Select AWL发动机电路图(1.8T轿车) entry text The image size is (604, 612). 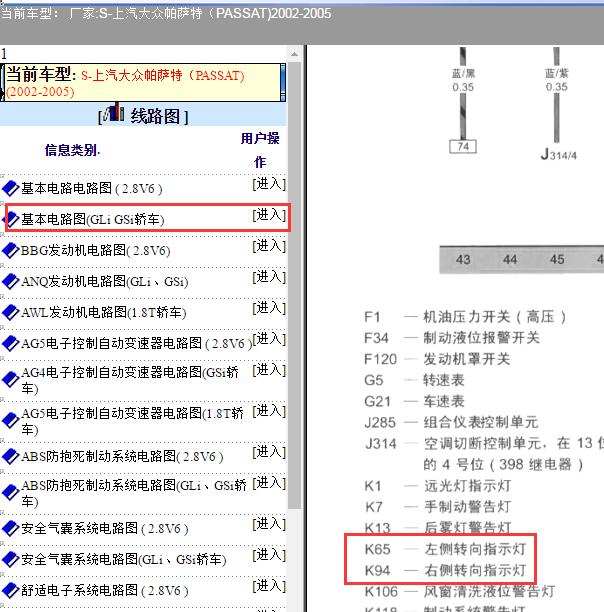coord(103,312)
